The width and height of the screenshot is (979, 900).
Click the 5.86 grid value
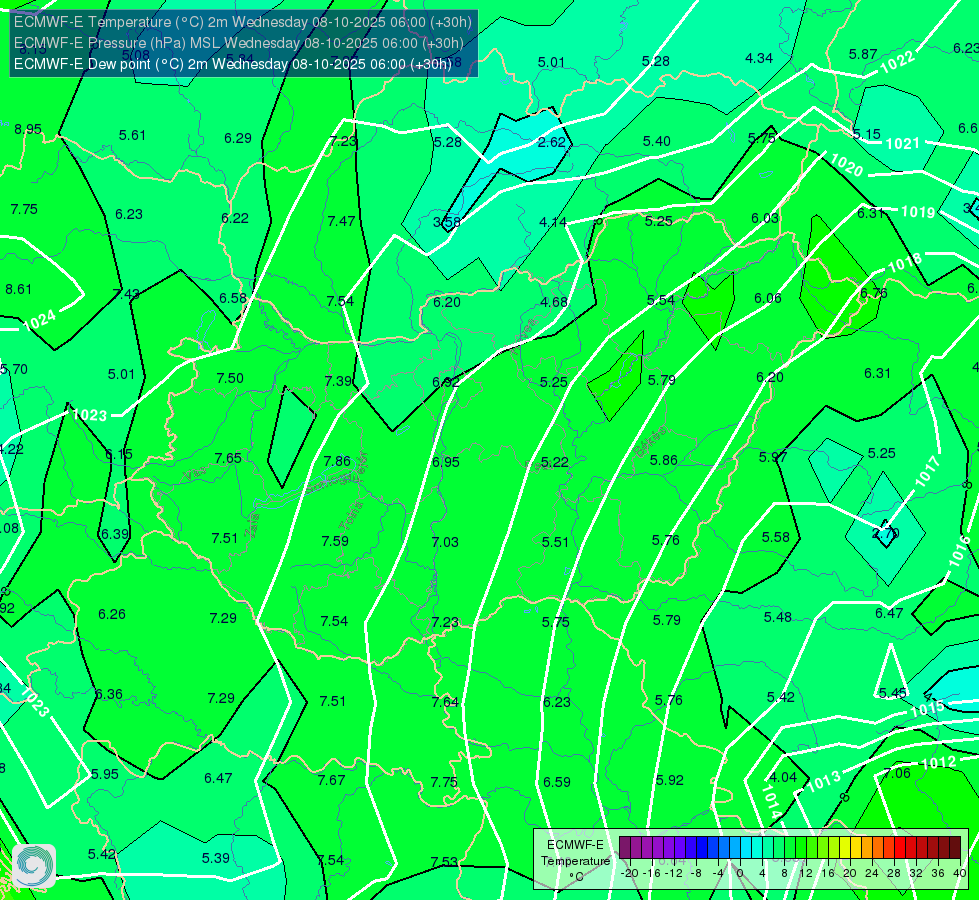(x=664, y=460)
